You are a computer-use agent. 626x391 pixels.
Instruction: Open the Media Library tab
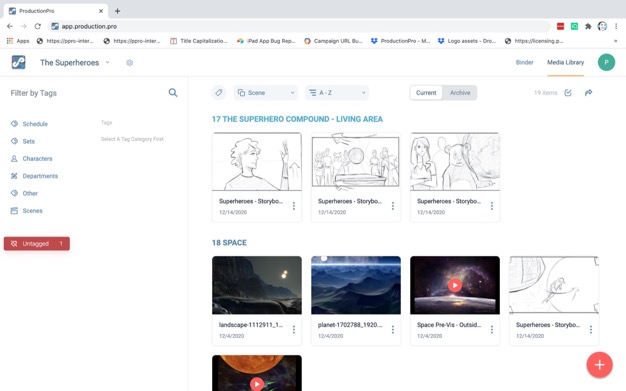(565, 62)
